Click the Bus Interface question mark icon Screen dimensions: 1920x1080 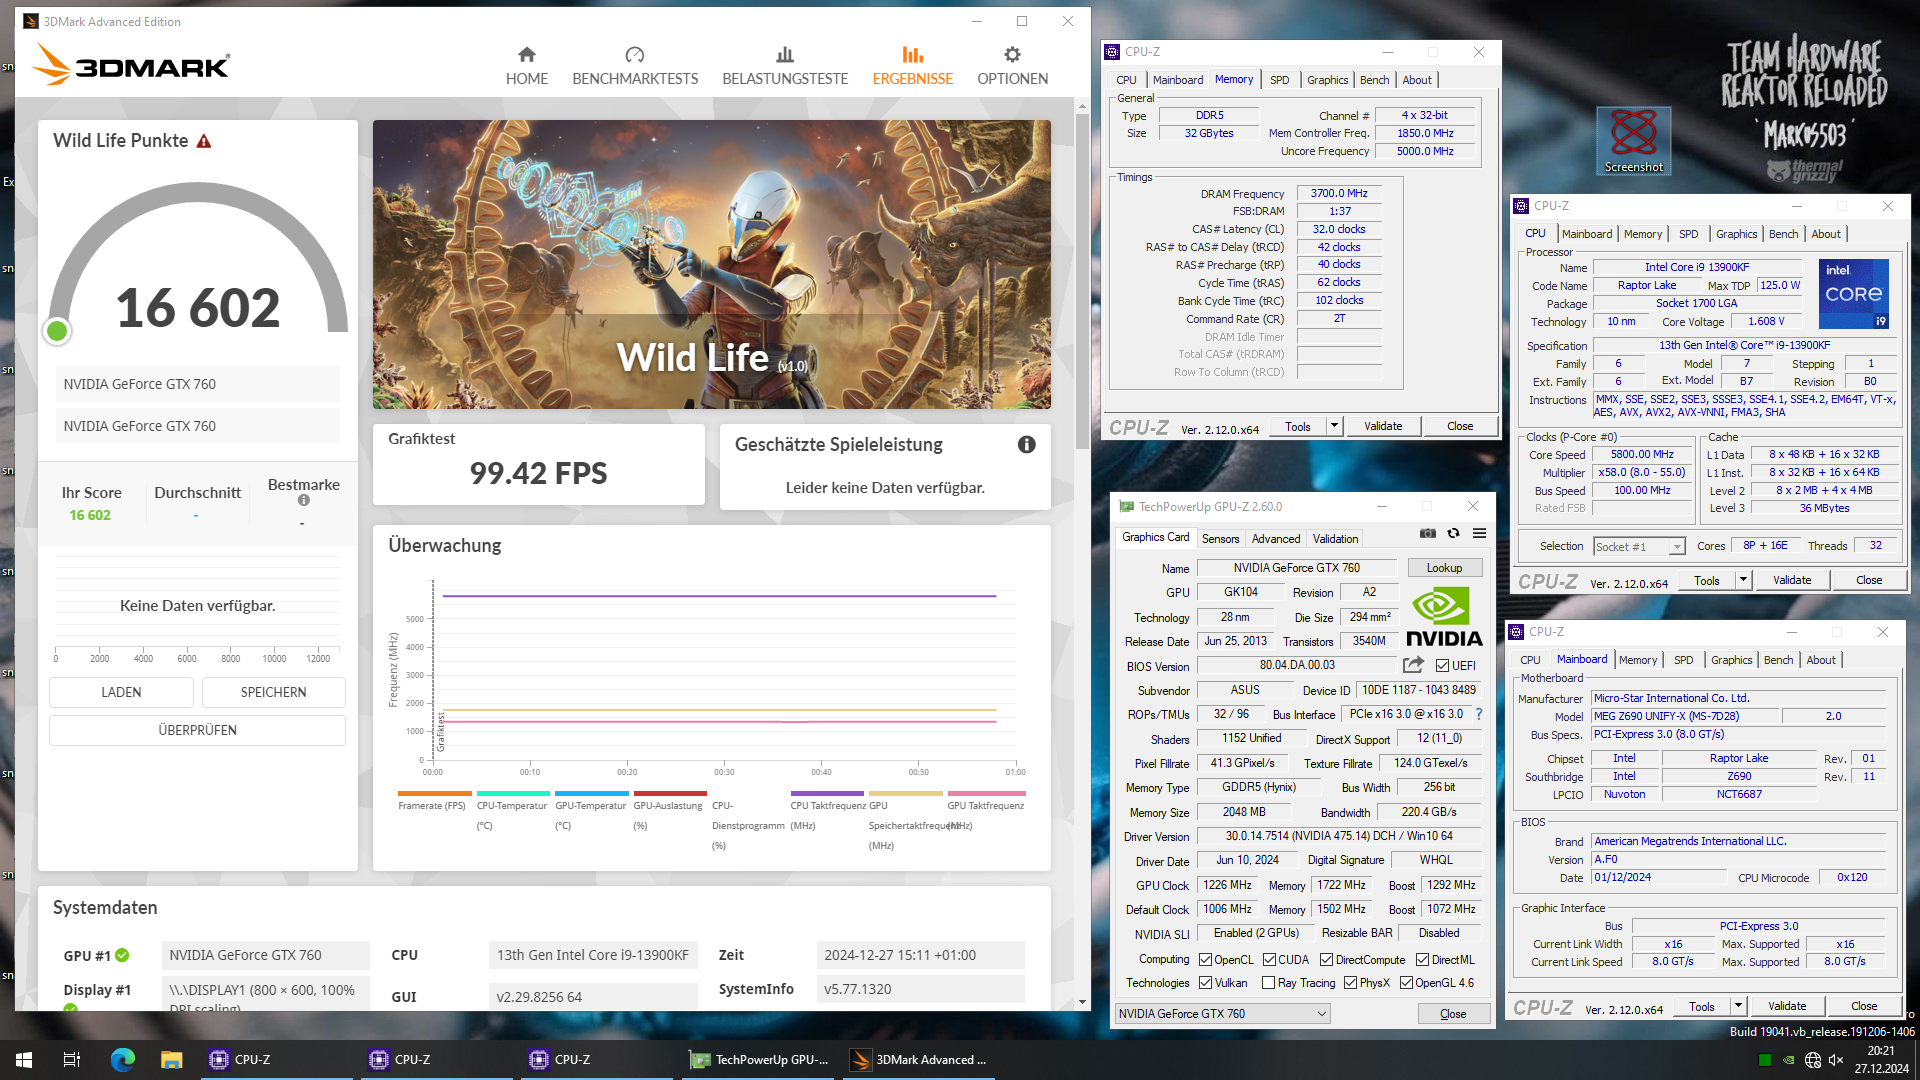coord(1479,714)
